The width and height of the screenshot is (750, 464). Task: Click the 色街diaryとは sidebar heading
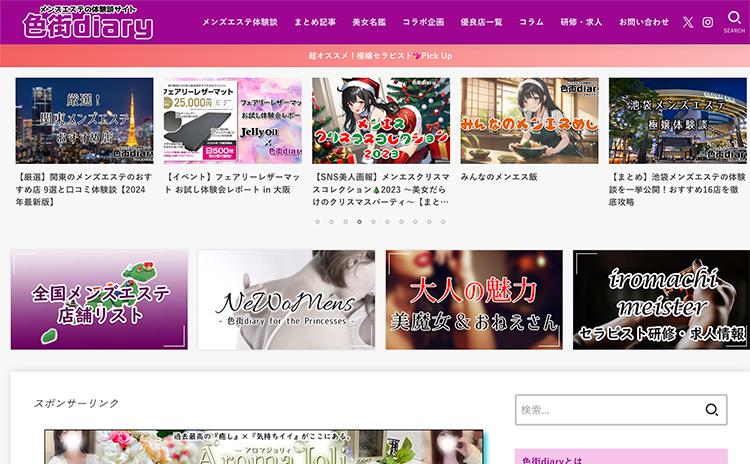coord(552,460)
